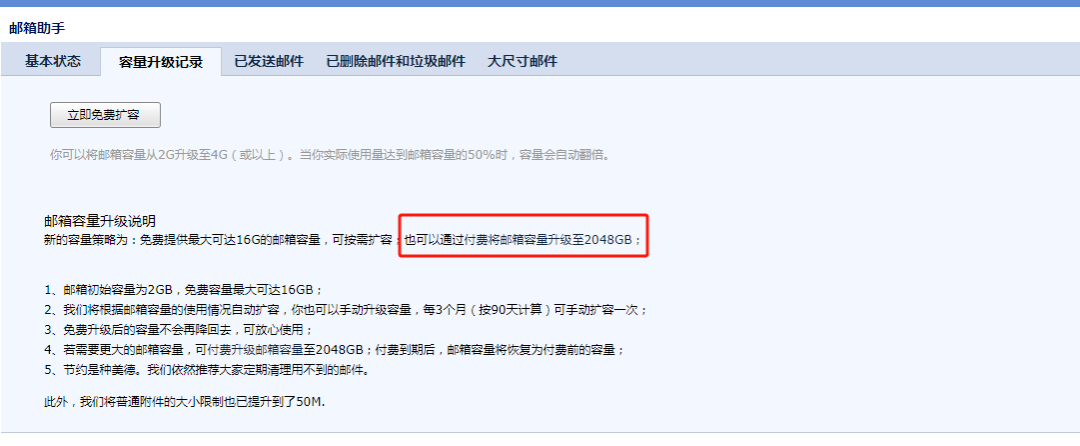This screenshot has width=1080, height=446.
Task: Click list item 3 about 容量不会再降回去
Action: (x=178, y=330)
